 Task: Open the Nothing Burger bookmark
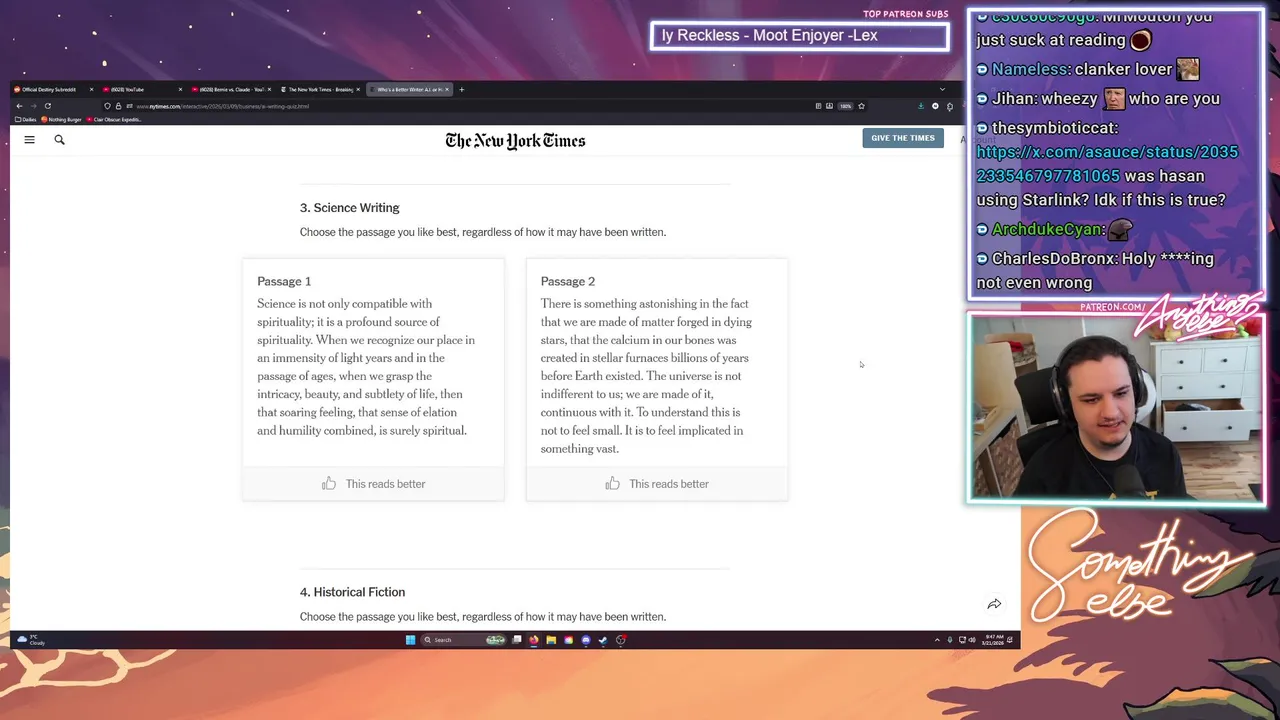tap(62, 119)
